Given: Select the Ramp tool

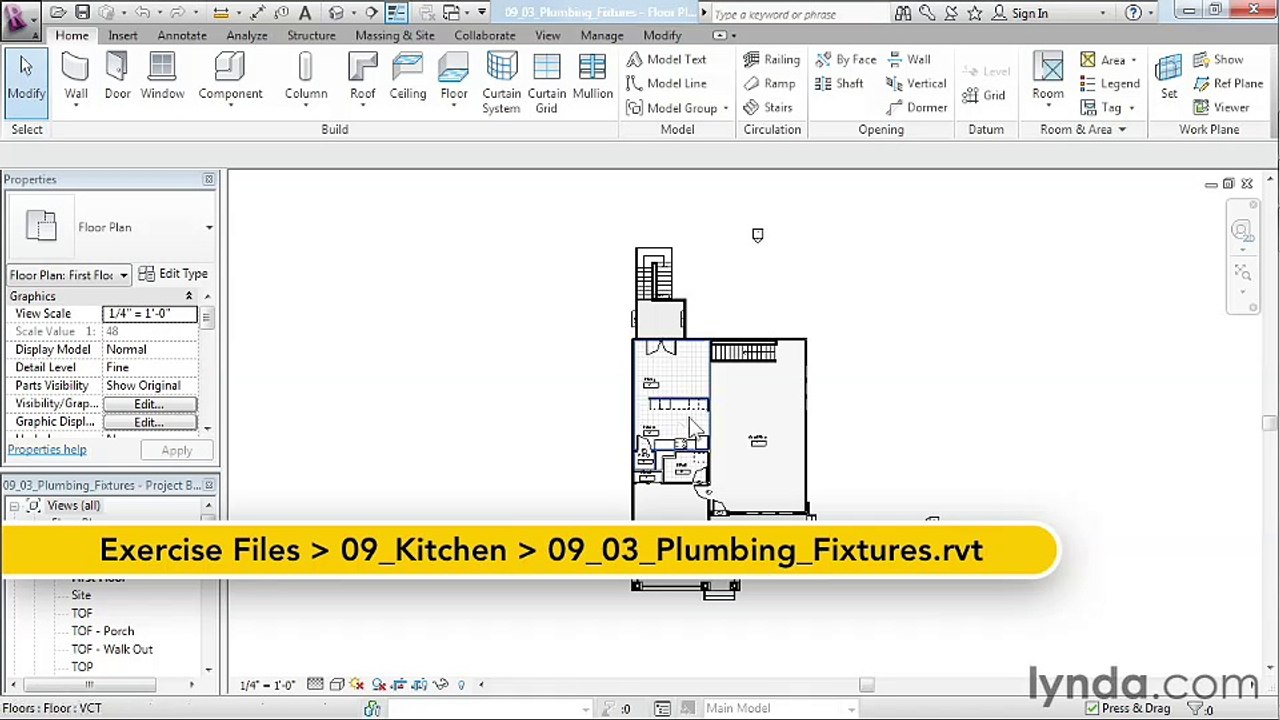Looking at the screenshot, I should click(769, 84).
